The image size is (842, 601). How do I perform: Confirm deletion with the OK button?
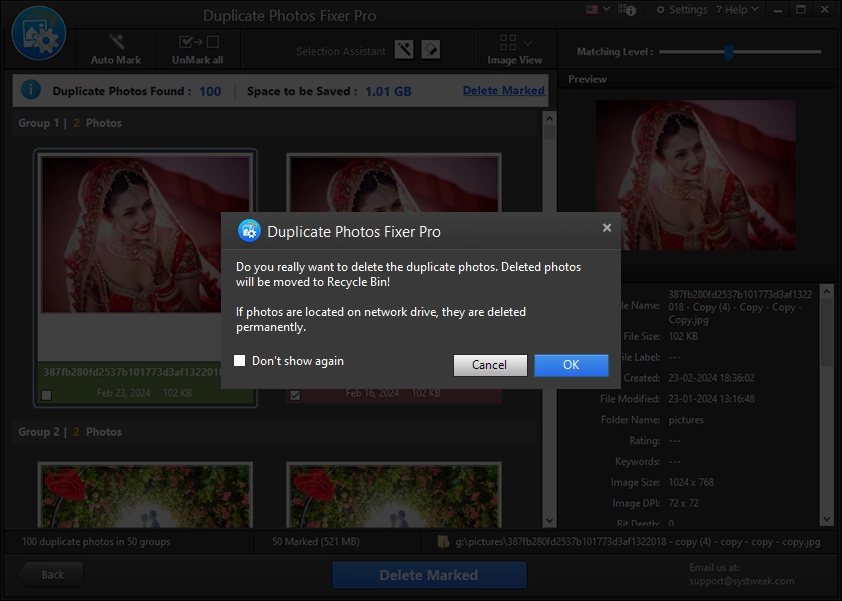click(x=571, y=365)
